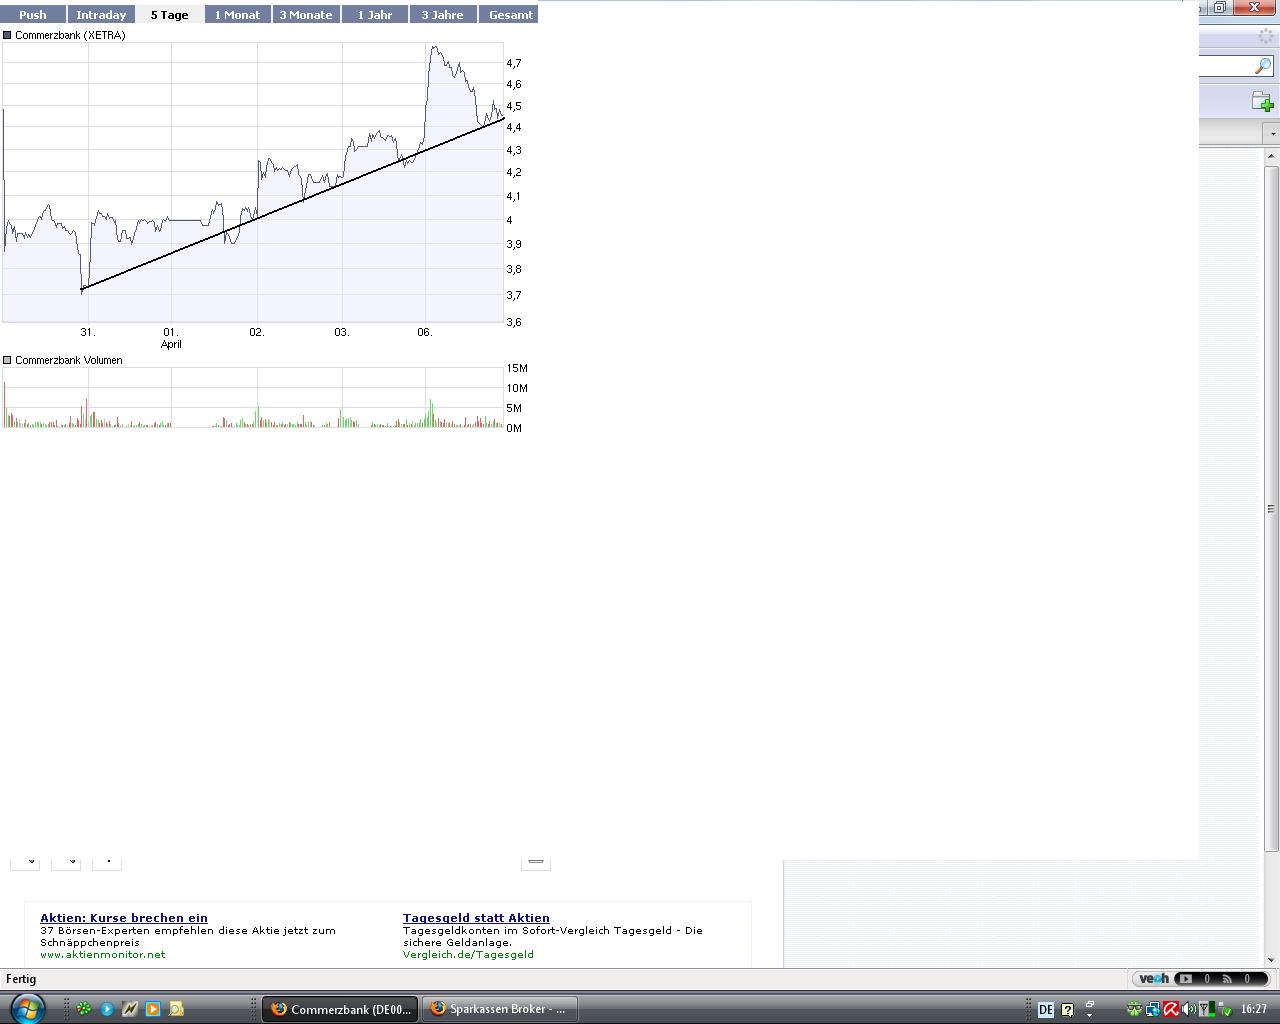This screenshot has width=1280, height=1024.
Task: Launch the Winamp lightning quick launch icon
Action: 130,1009
